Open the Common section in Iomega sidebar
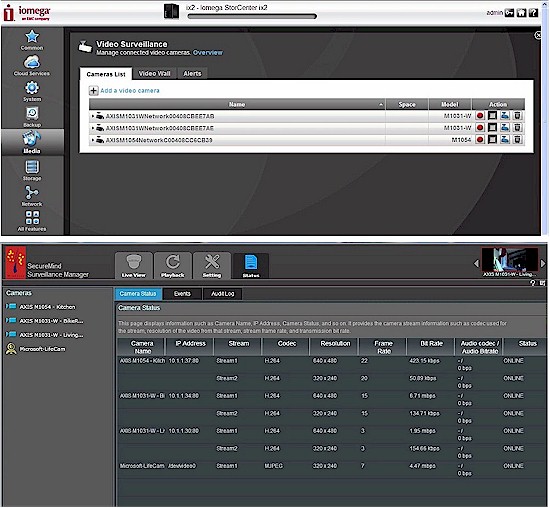This screenshot has width=550, height=508. point(32,40)
